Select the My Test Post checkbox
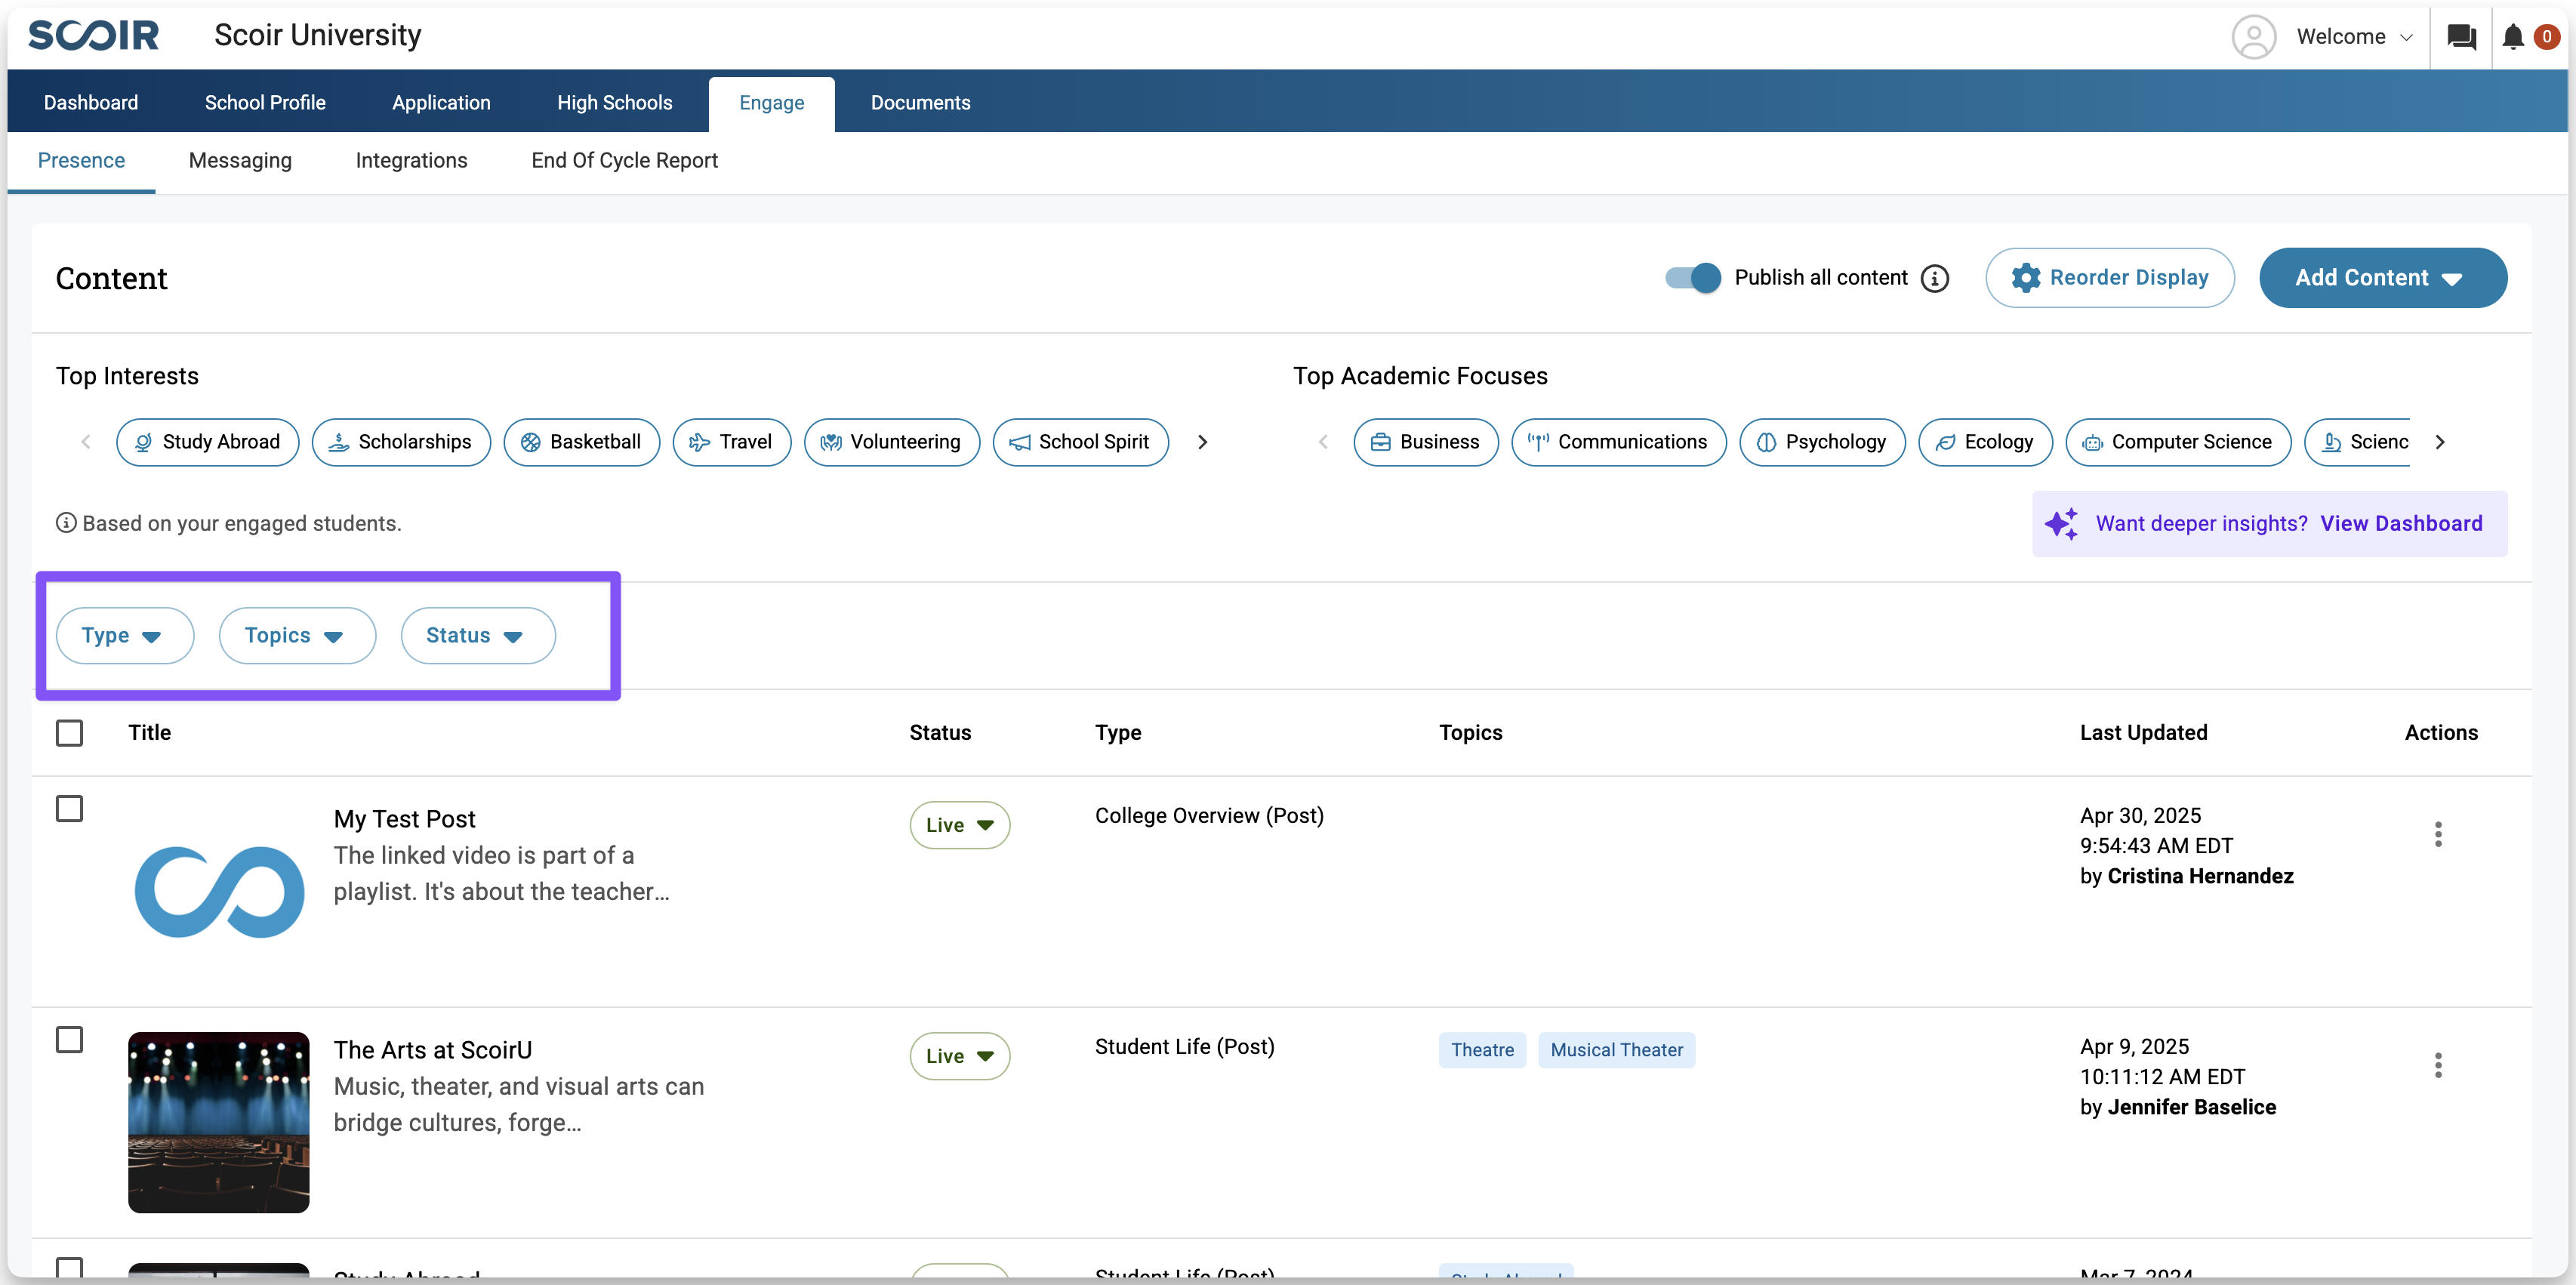Viewport: 2576px width, 1285px height. pyautogui.click(x=69, y=808)
